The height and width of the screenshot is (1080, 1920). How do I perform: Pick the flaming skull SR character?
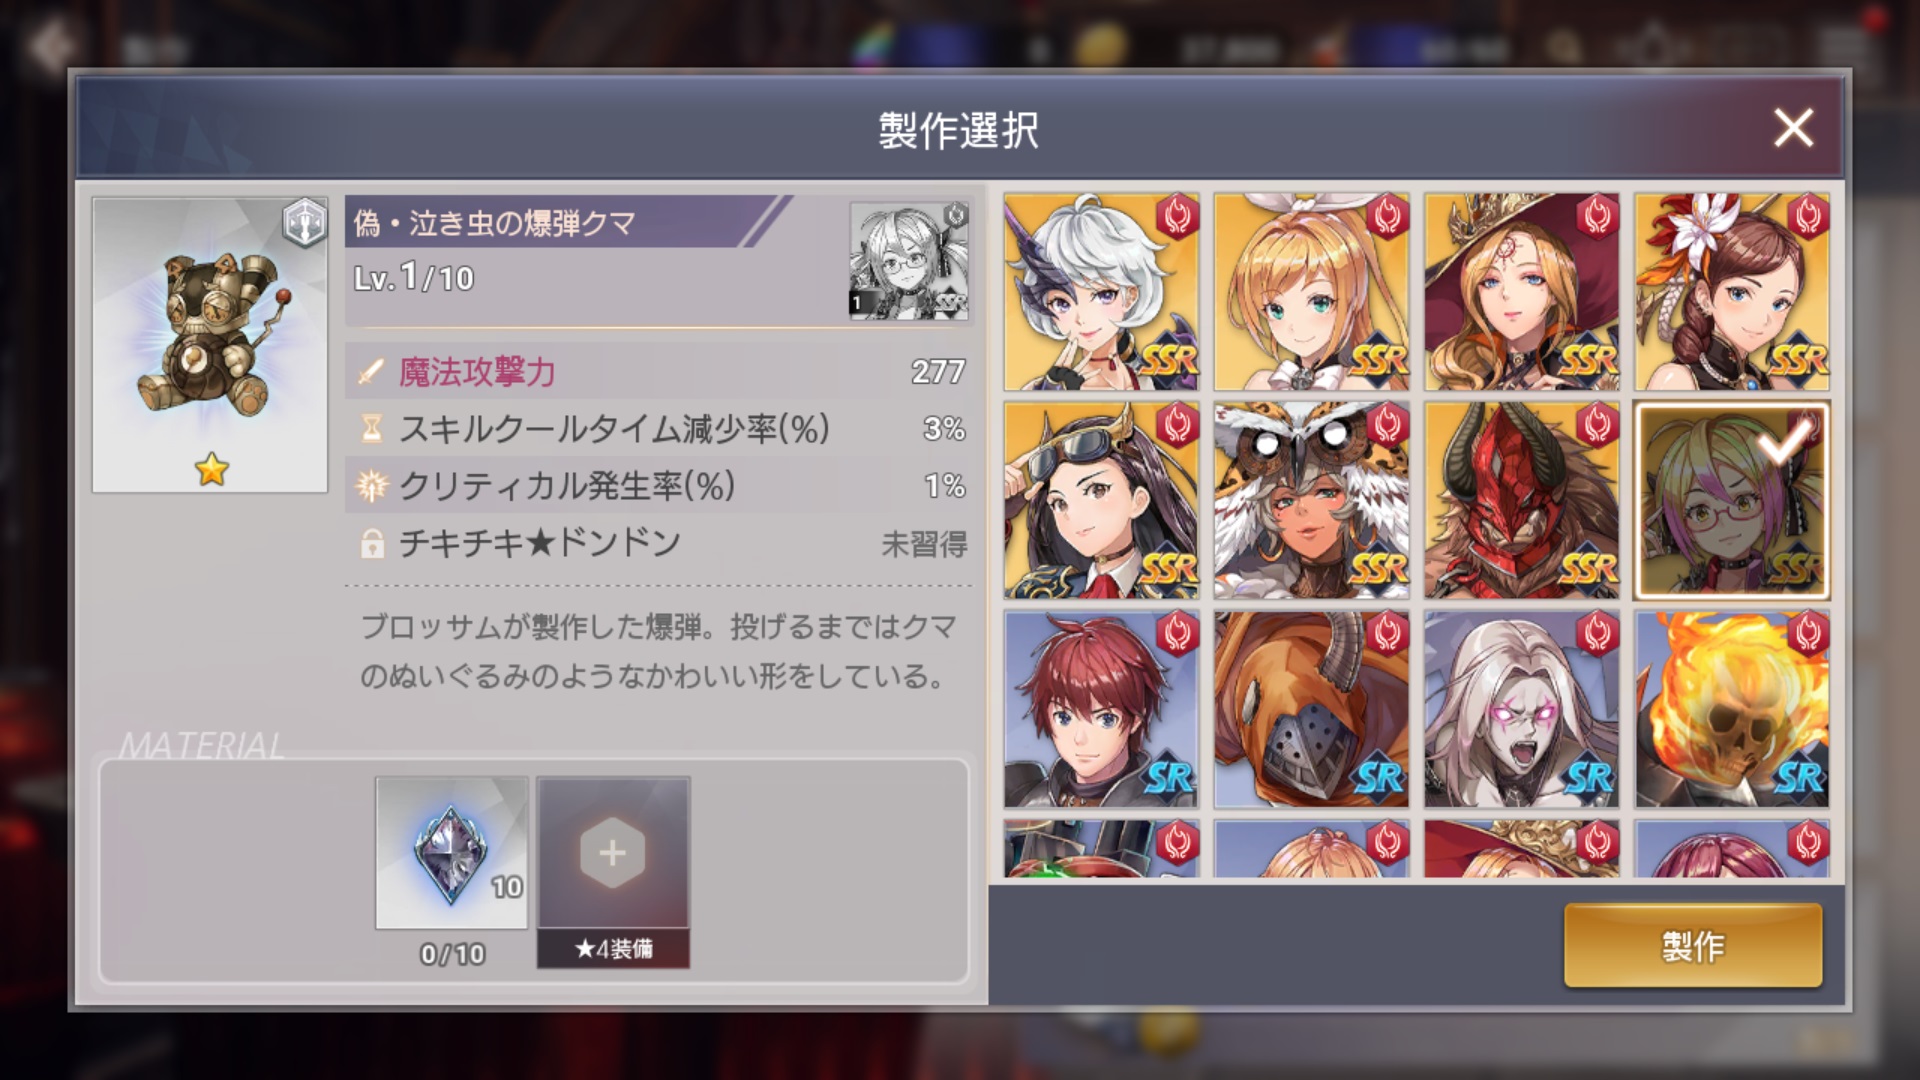(1732, 710)
